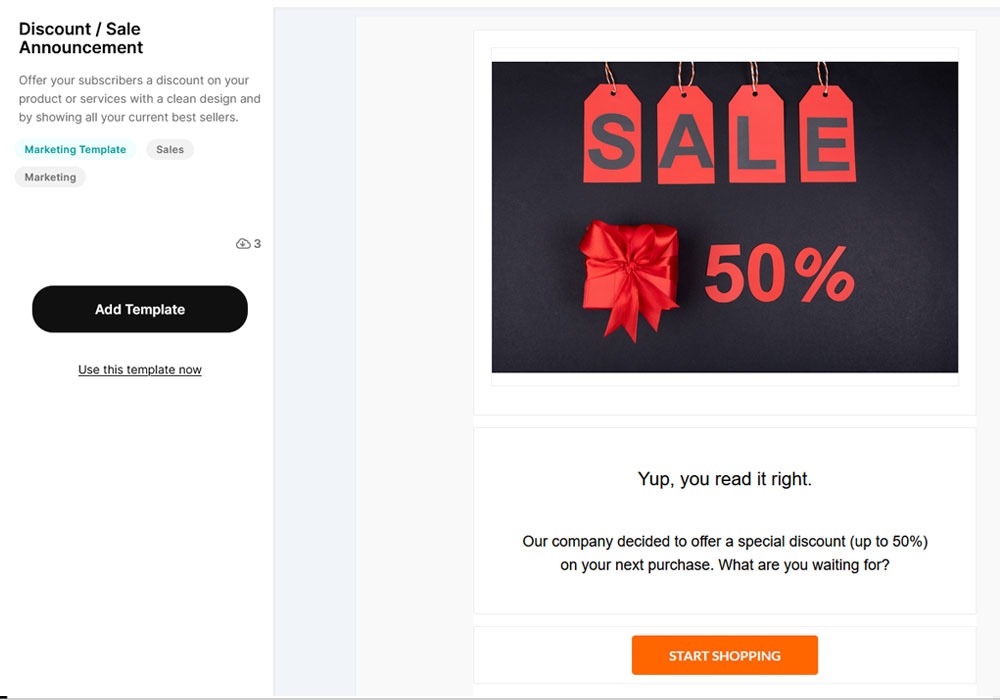Click the special discount paragraph text

click(725, 542)
